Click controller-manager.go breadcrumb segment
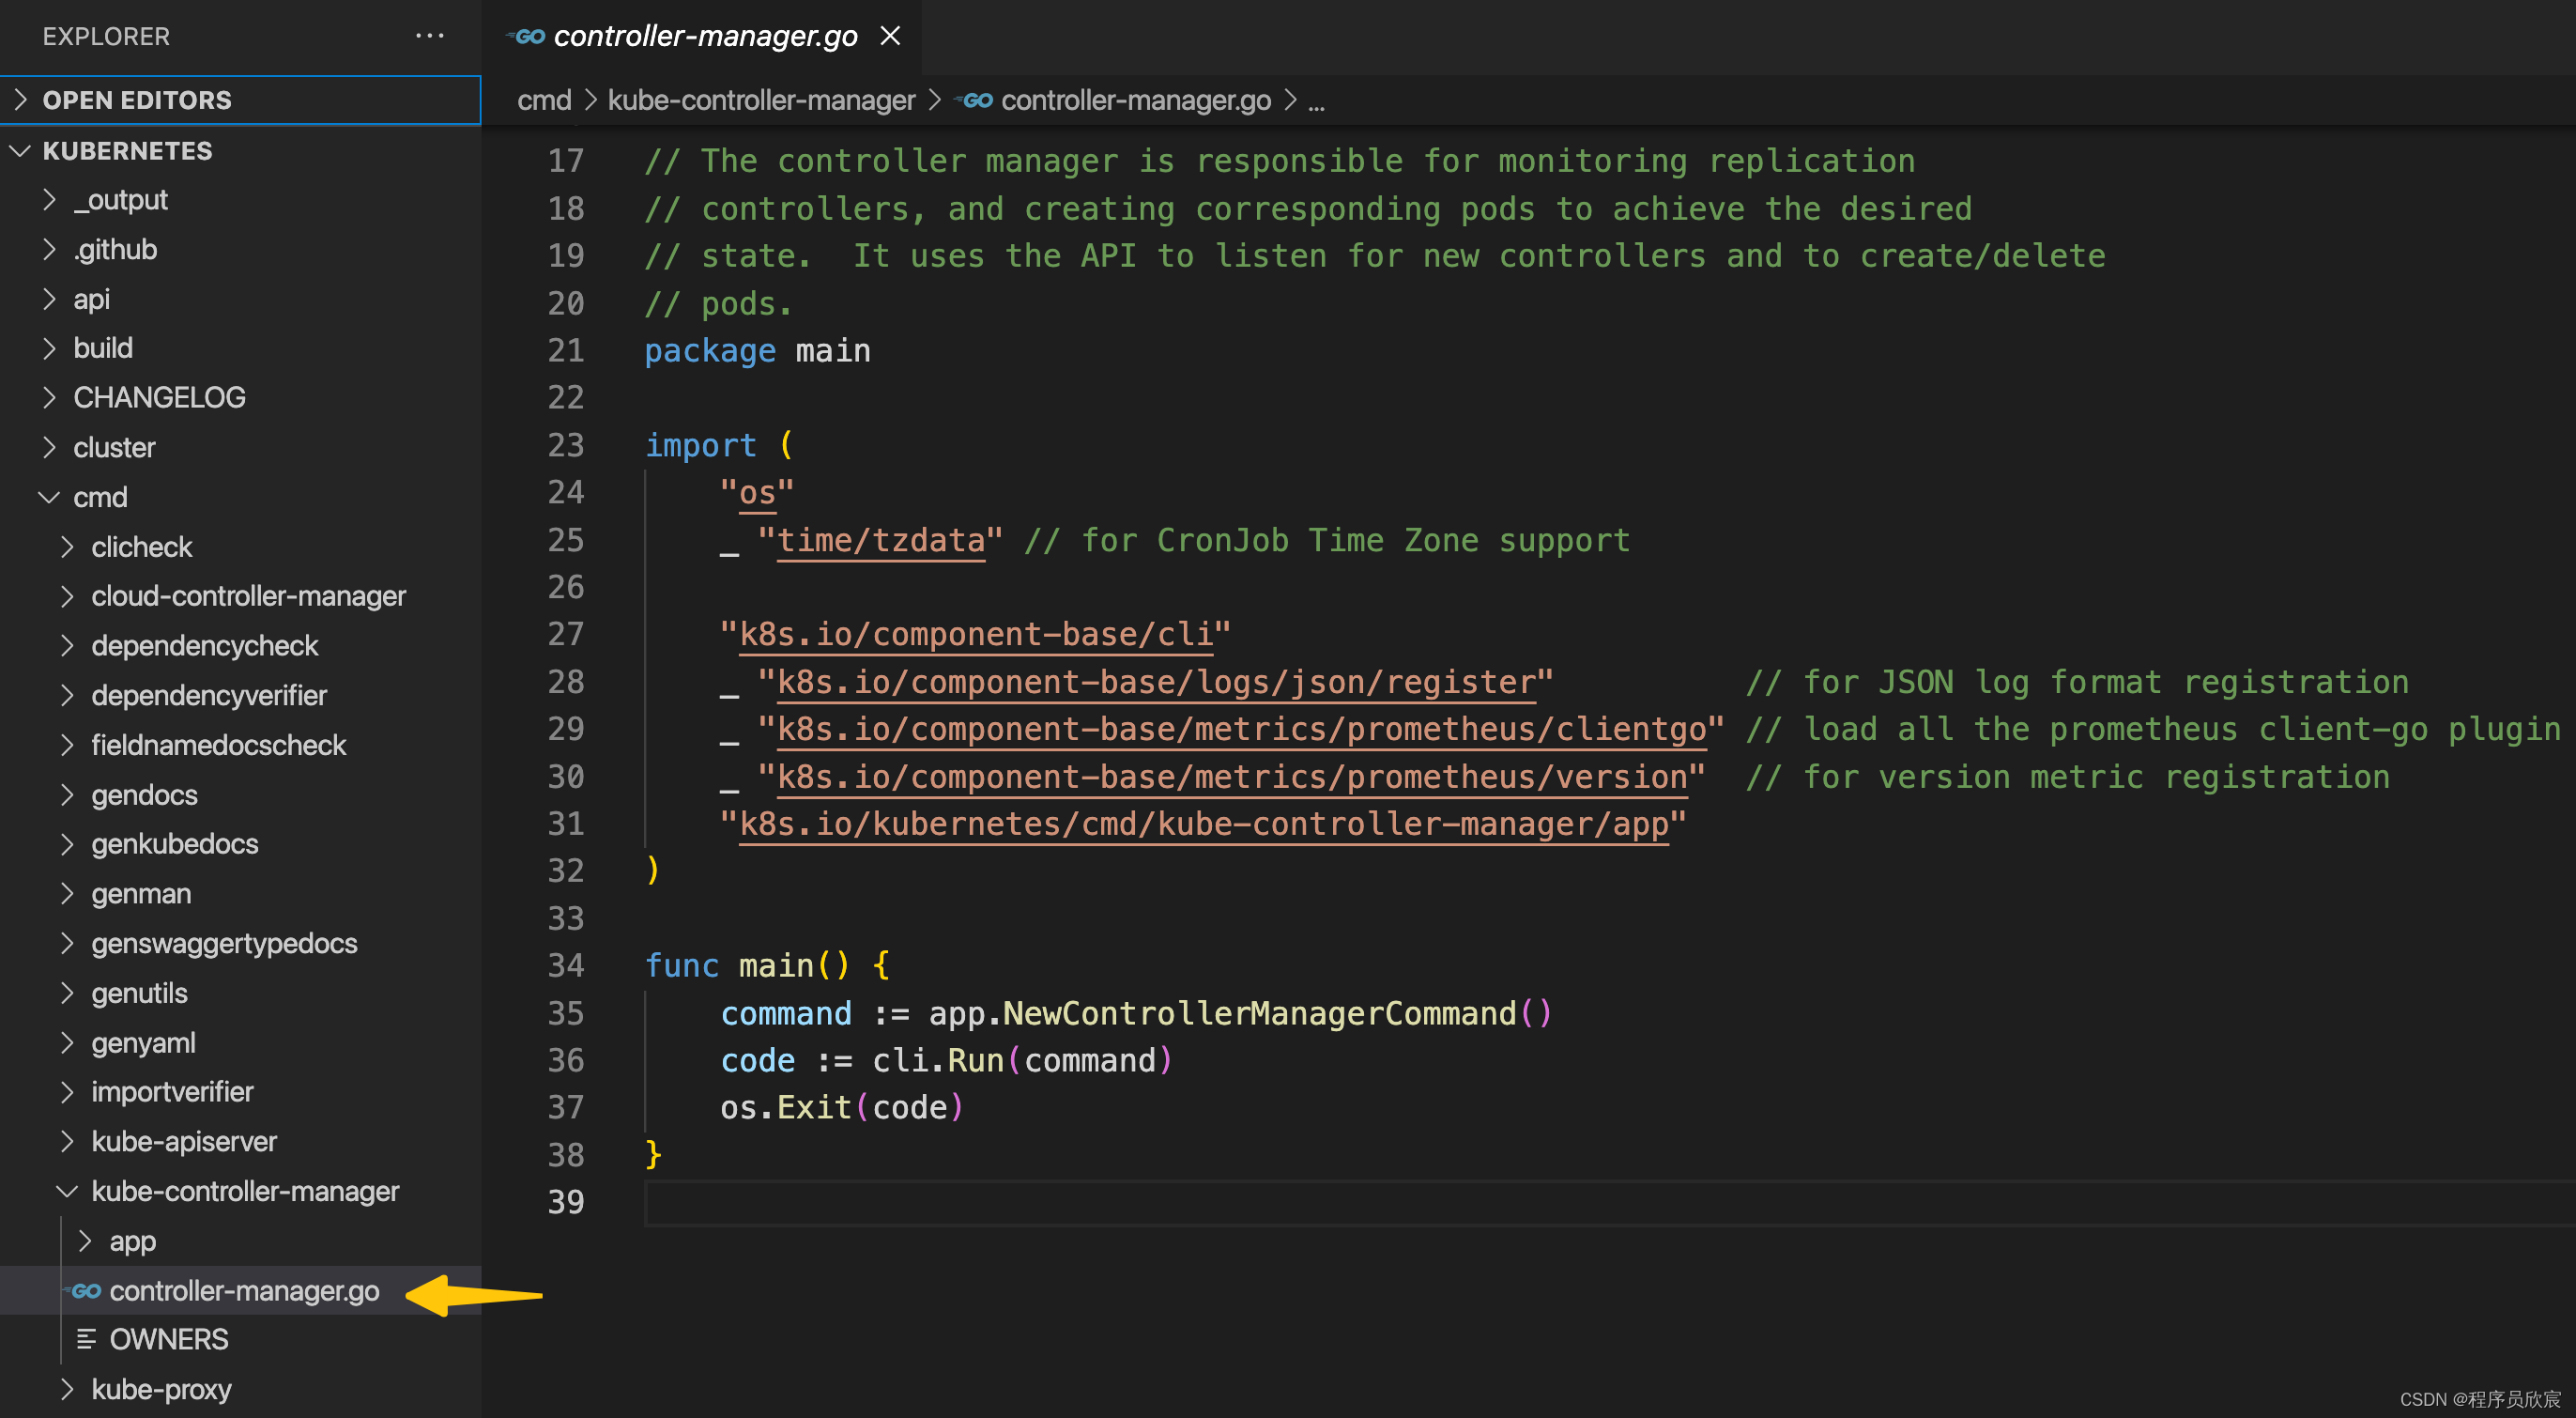The width and height of the screenshot is (2576, 1418). coord(1136,100)
